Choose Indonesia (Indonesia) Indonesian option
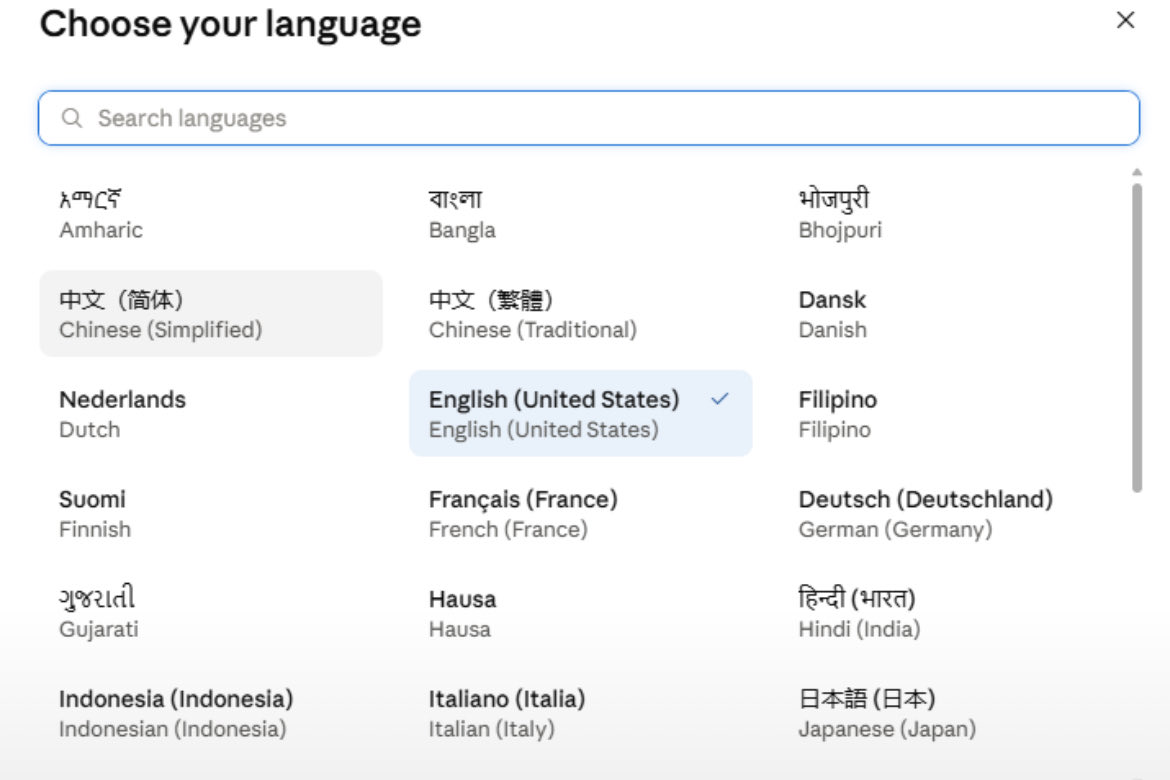The height and width of the screenshot is (780, 1170). click(x=210, y=713)
